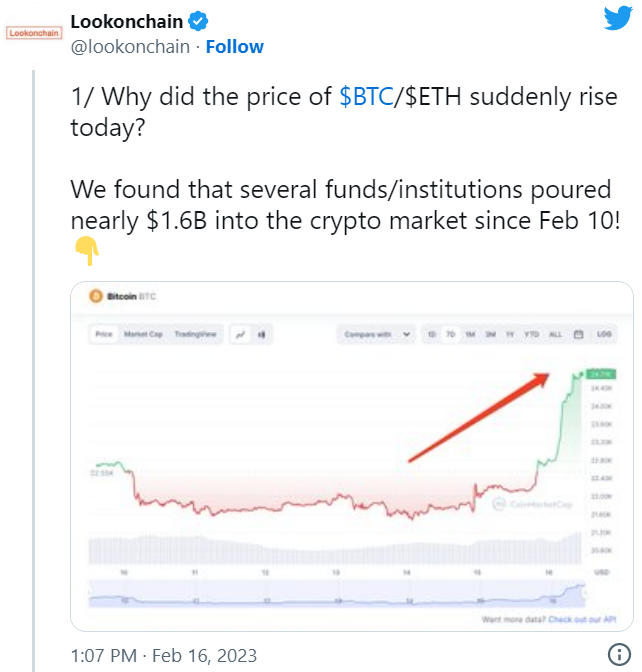Viewport: 642px width, 672px height.
Task: Click the Bitcoin coin logo
Action: pos(97,297)
